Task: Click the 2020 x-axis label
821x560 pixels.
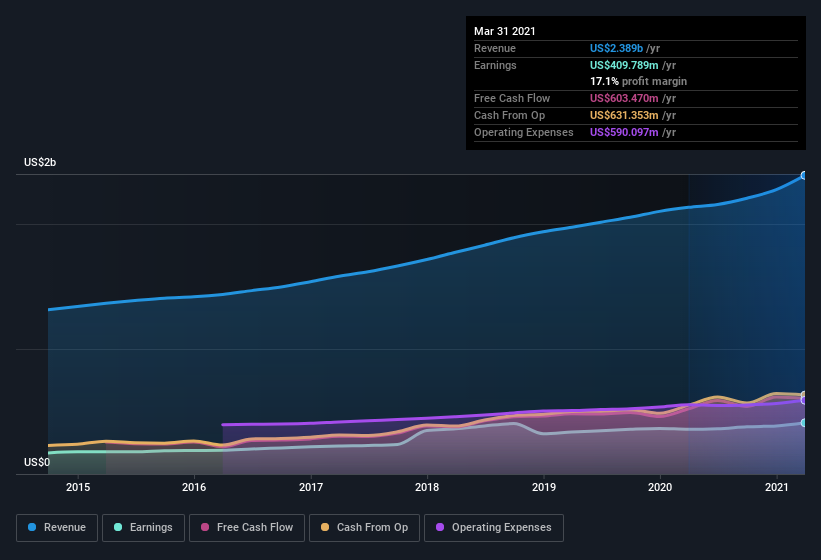Action: click(660, 487)
